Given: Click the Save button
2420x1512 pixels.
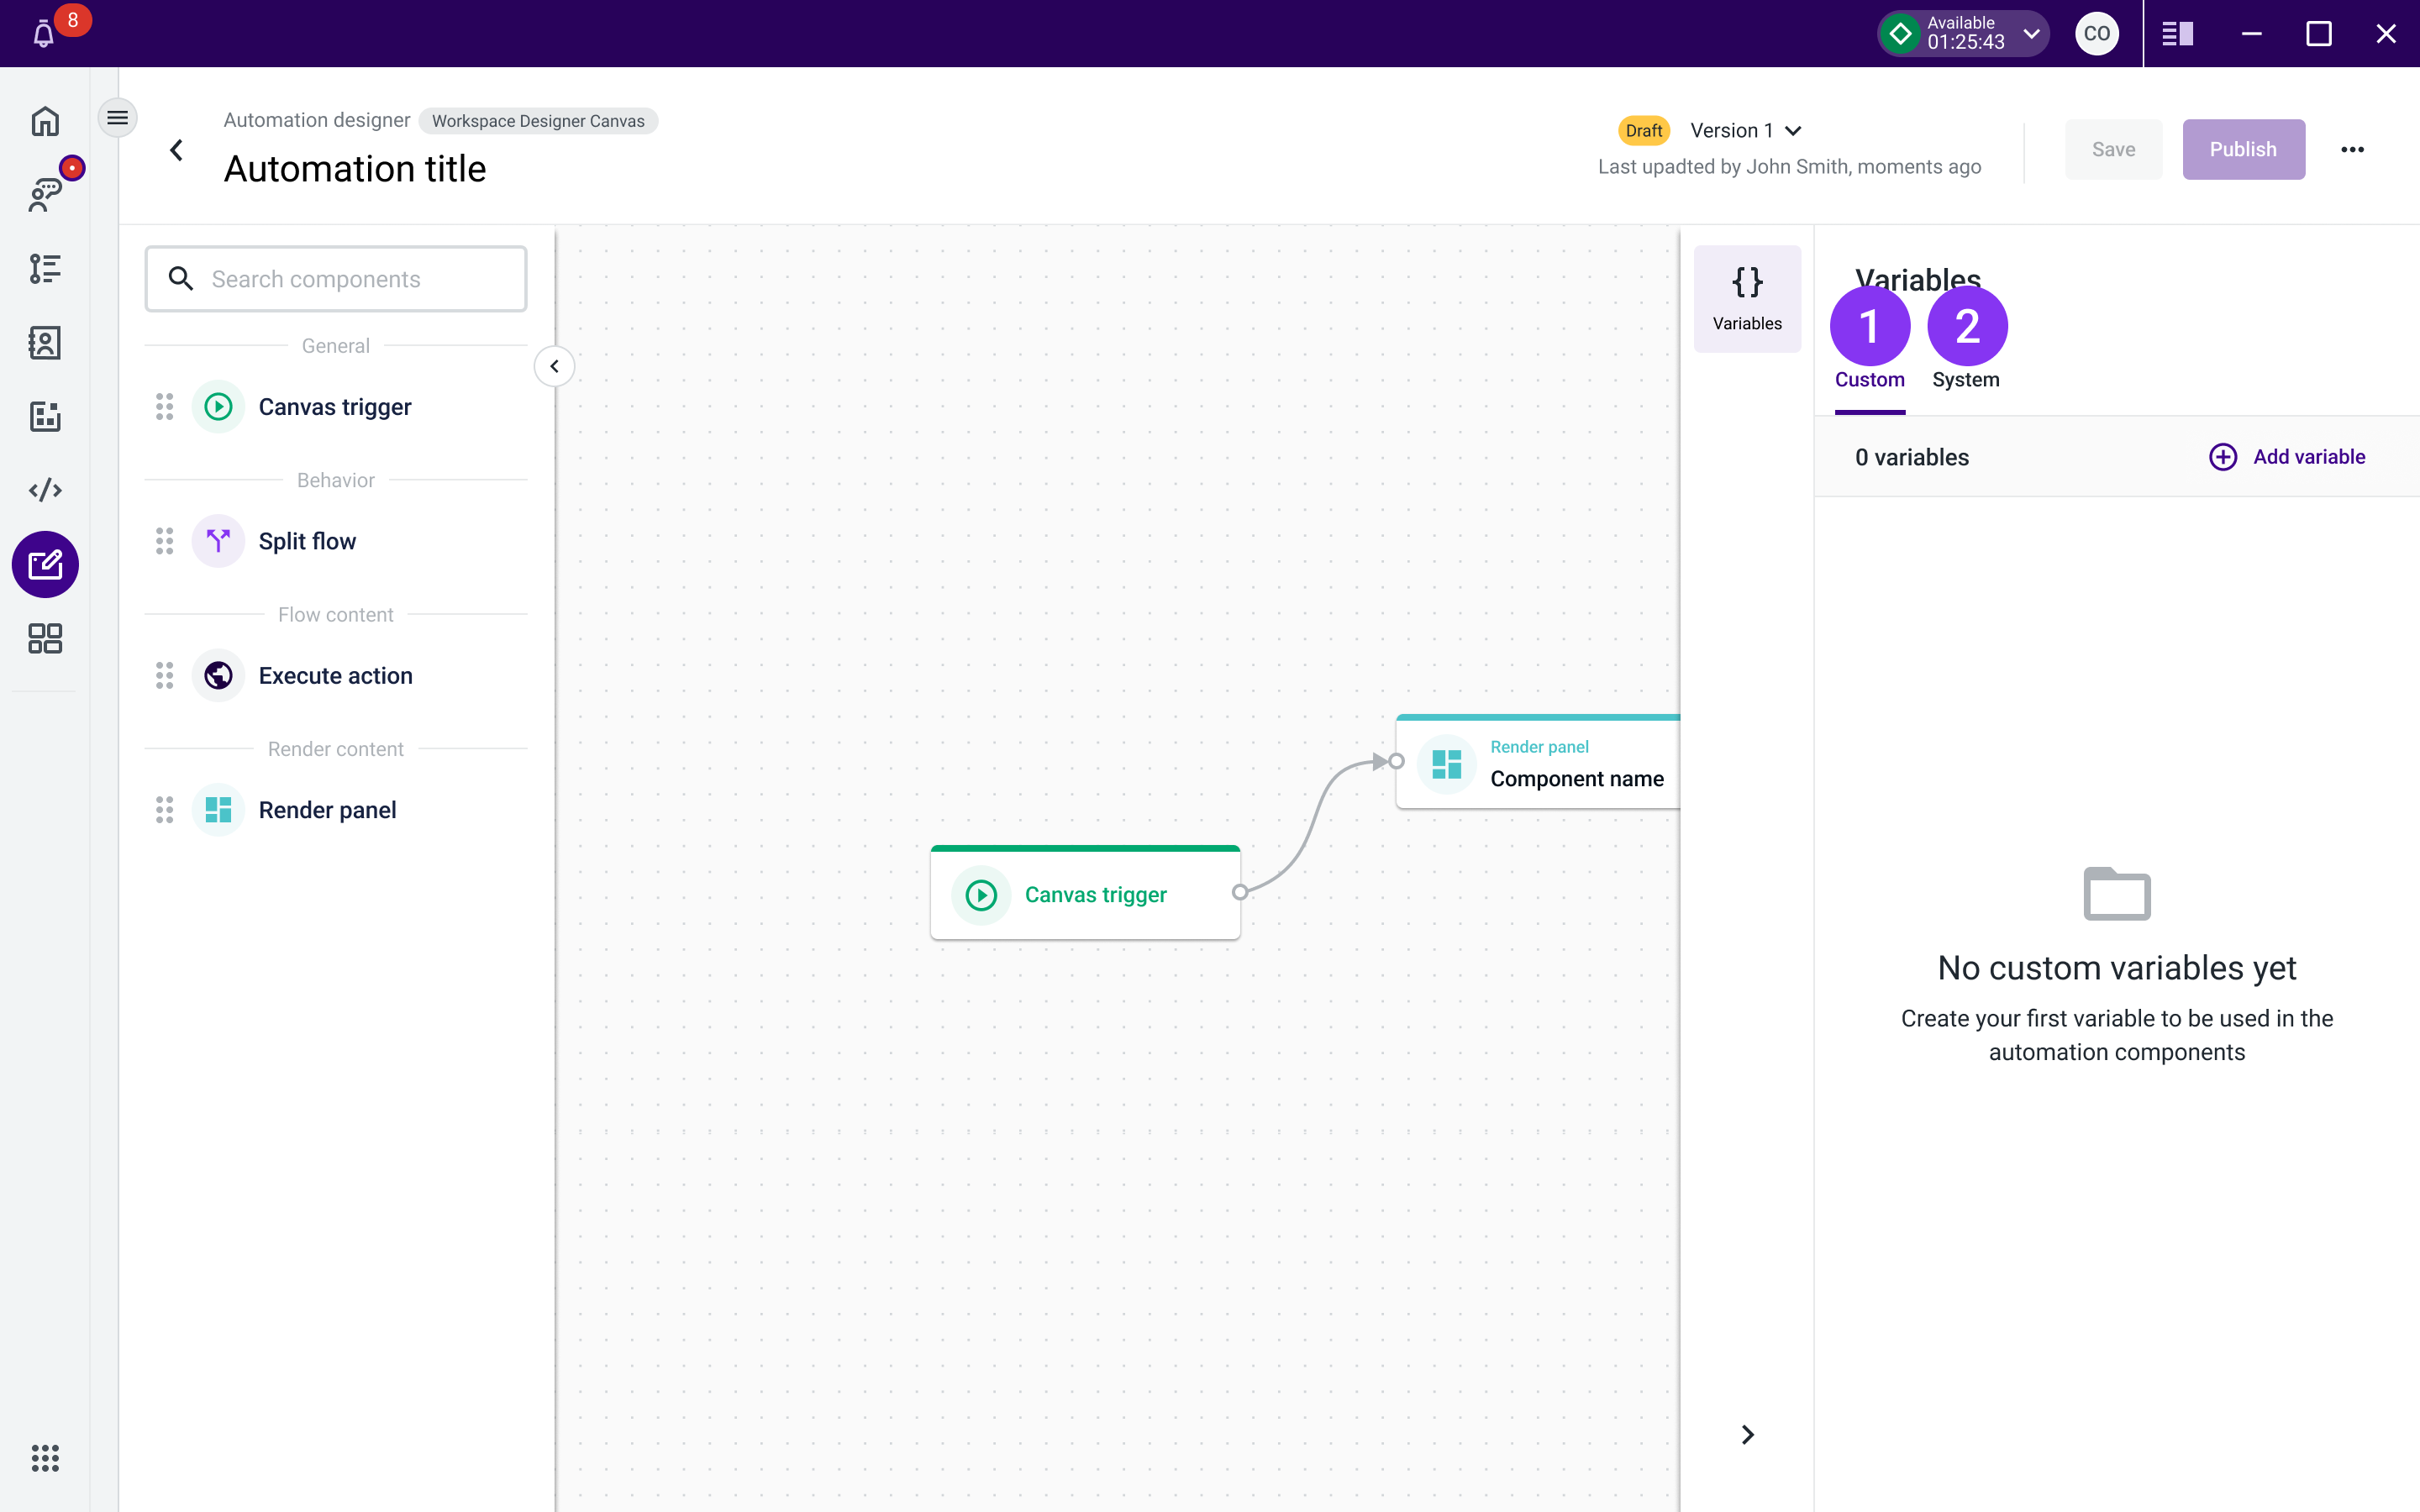Looking at the screenshot, I should click(x=2113, y=150).
